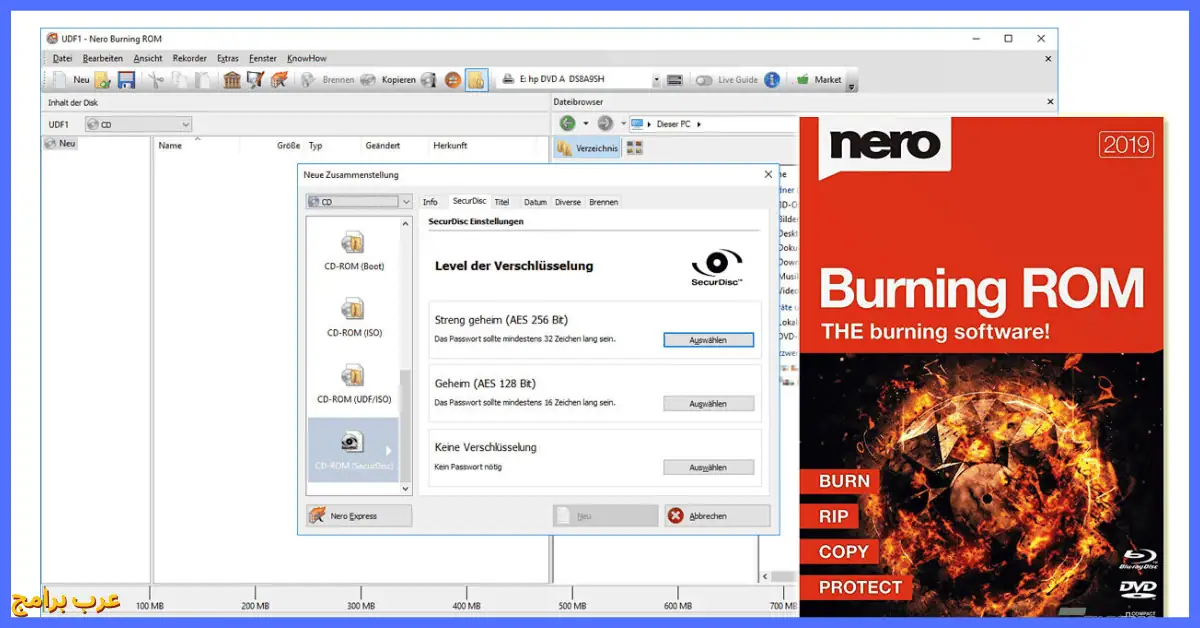Image resolution: width=1200 pixels, height=628 pixels.
Task: Select the Neu root node in disk tree
Action: (x=60, y=144)
